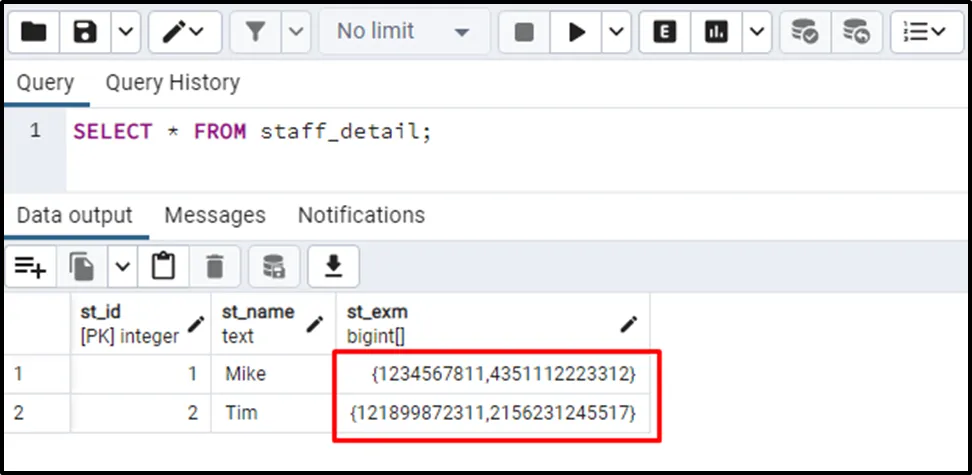The height and width of the screenshot is (475, 972).
Task: Open the Copy options dropdown arrow
Action: 122,266
